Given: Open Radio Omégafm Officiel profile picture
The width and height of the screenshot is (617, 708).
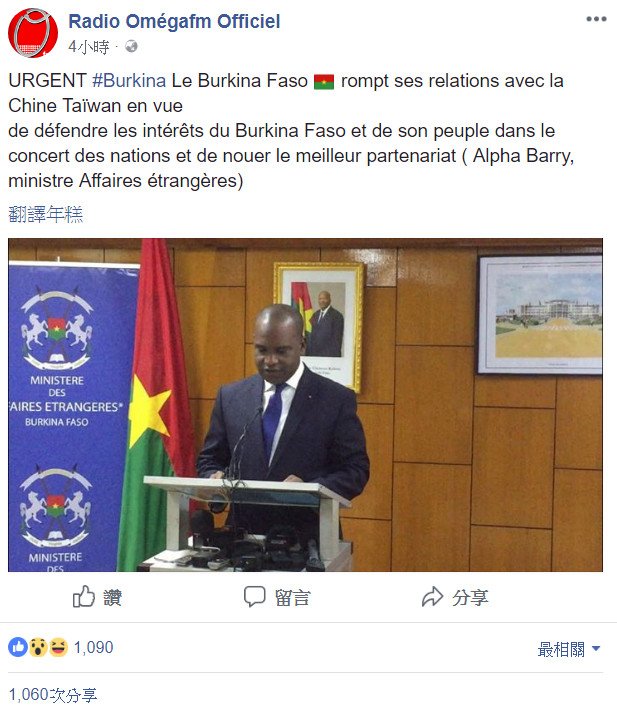Looking at the screenshot, I should (x=33, y=33).
